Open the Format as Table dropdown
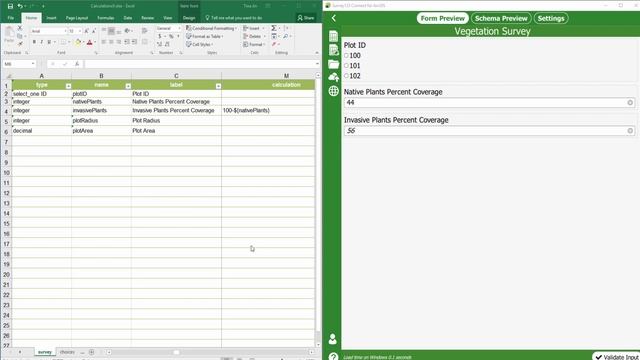 pos(204,36)
